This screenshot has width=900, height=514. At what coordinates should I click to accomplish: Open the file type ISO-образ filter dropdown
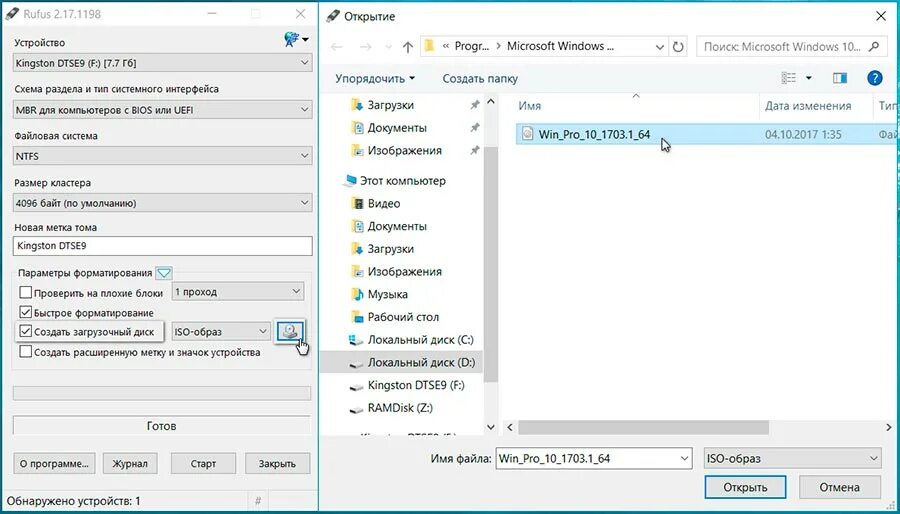click(x=793, y=458)
